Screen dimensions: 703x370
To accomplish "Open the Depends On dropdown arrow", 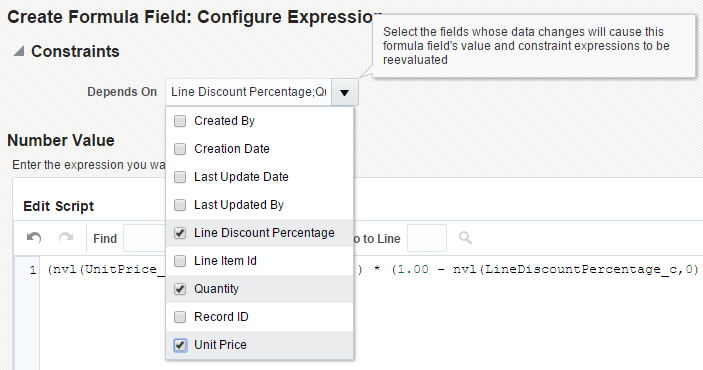I will click(345, 92).
